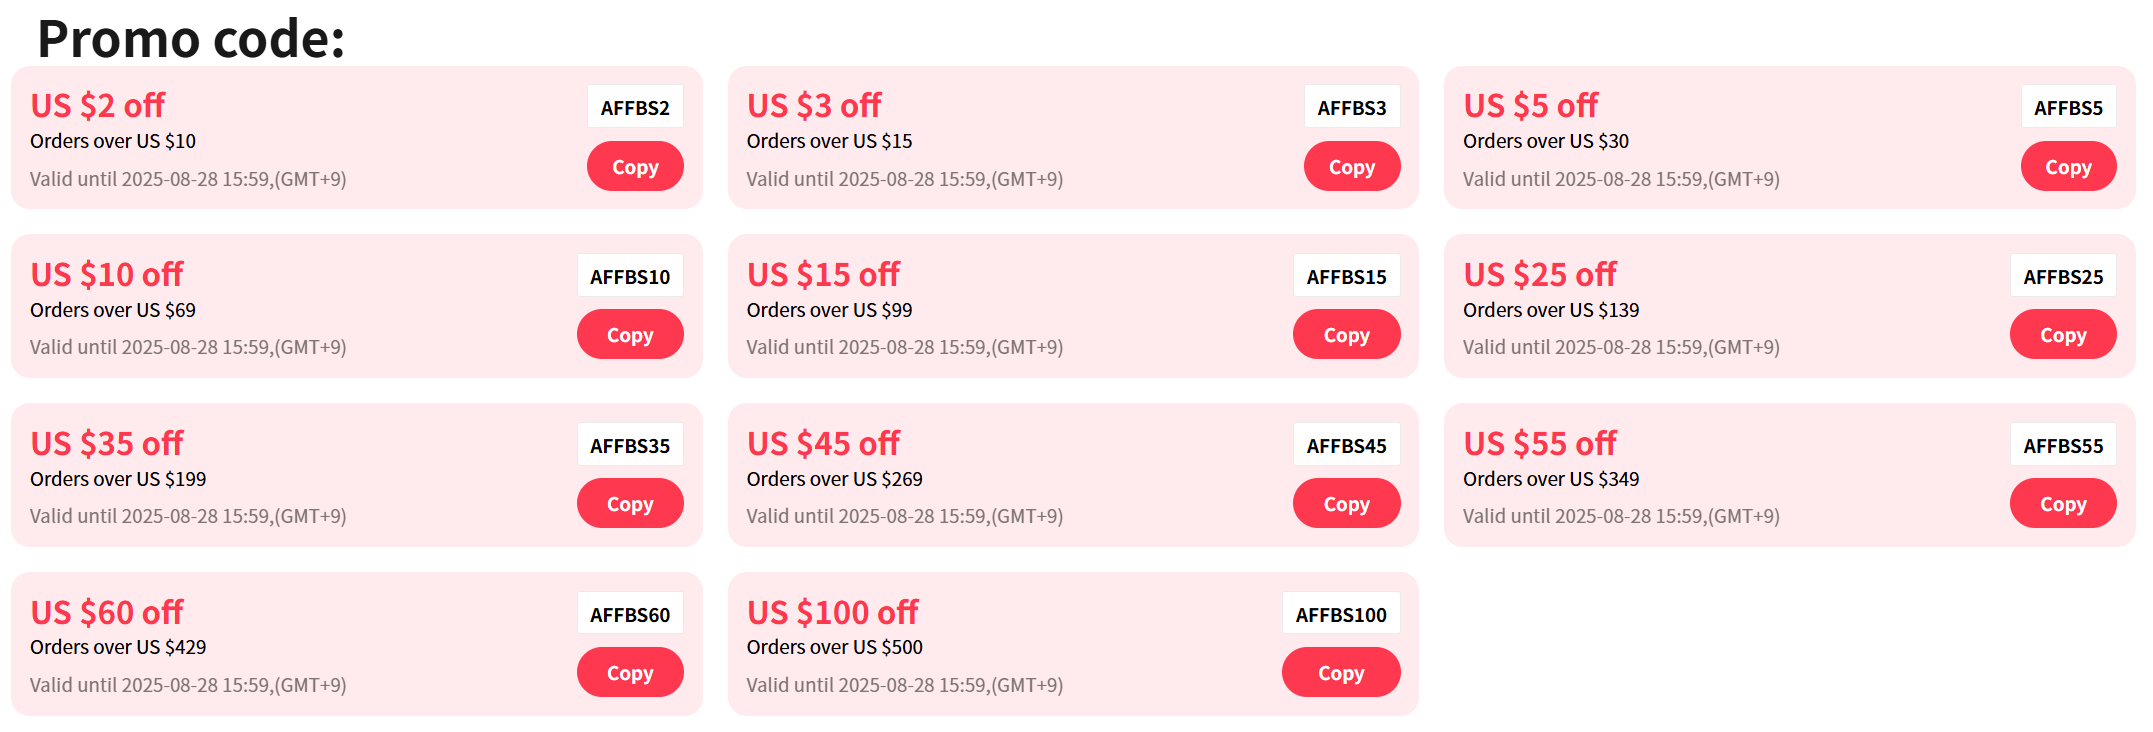Click the AFFBS2 code label
Viewport: 2153px width, 732px height.
pyautogui.click(x=635, y=108)
